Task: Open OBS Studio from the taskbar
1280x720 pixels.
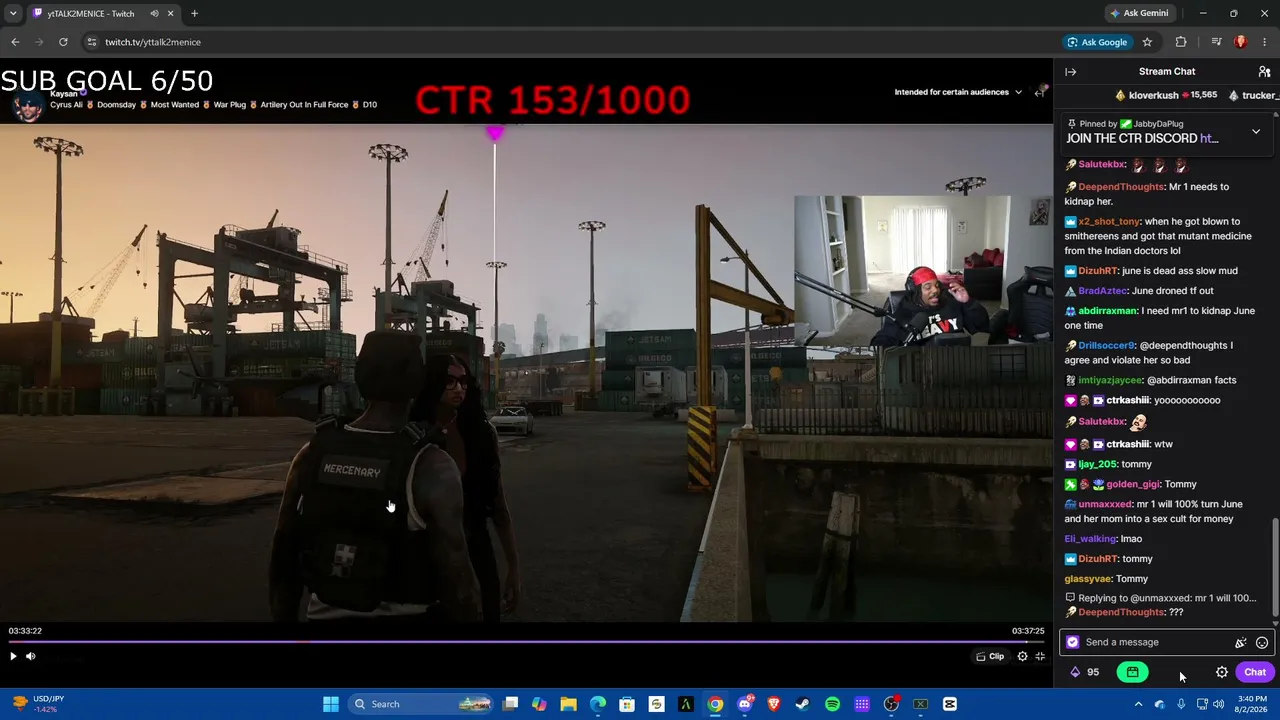Action: pyautogui.click(x=891, y=704)
